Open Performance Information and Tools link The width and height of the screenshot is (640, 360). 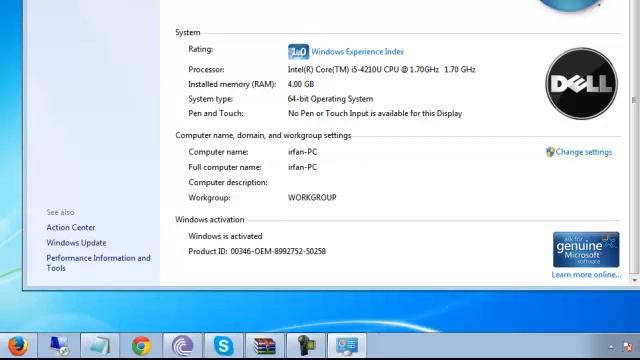click(x=98, y=263)
